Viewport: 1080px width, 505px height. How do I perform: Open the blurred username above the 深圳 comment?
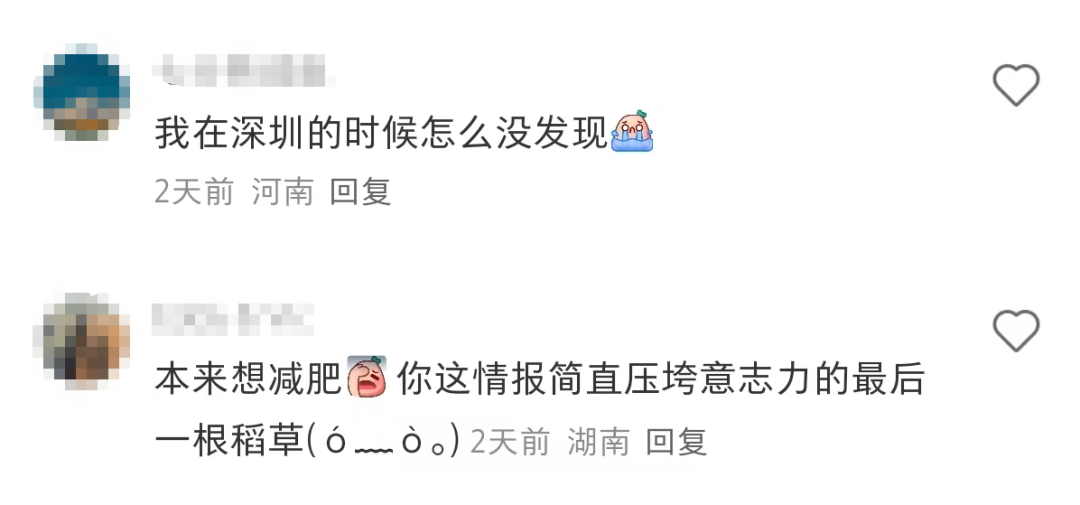coord(243,70)
